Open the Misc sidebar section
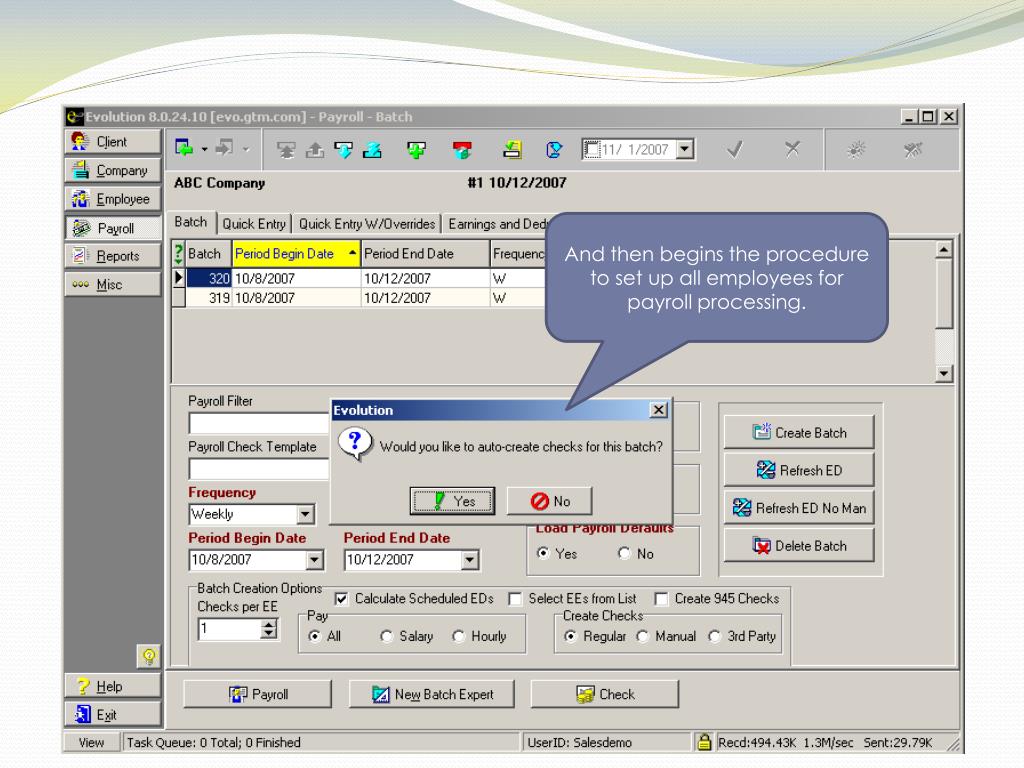 pyautogui.click(x=113, y=284)
